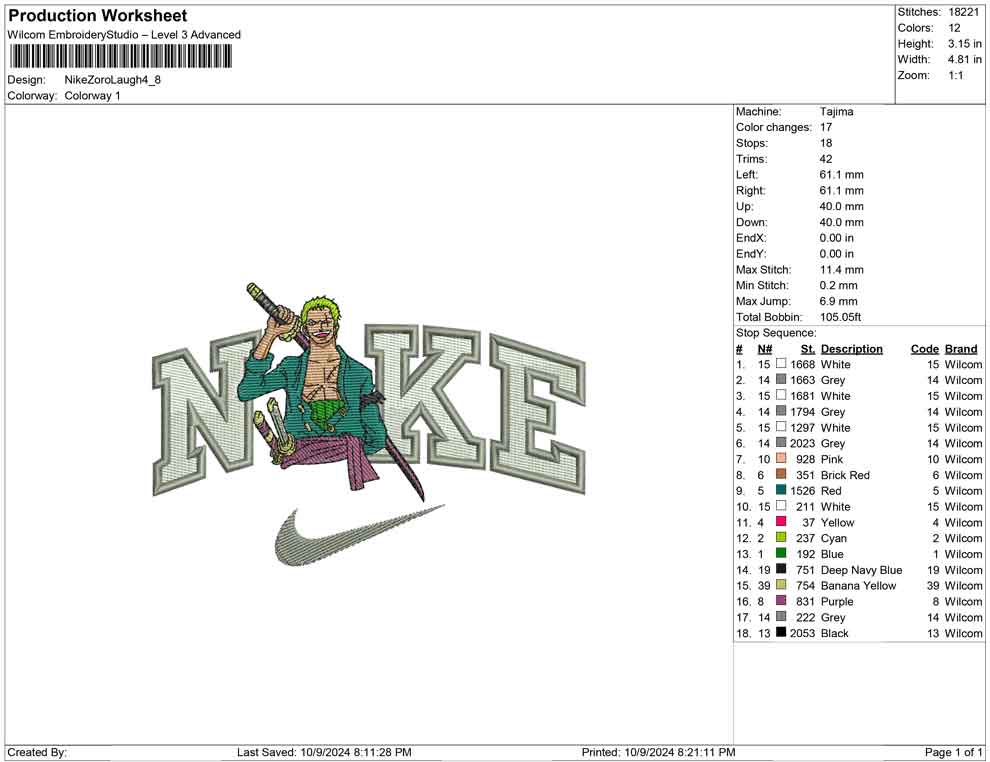
Task: Click the 'Stop Sequence:' label
Action: click(776, 333)
